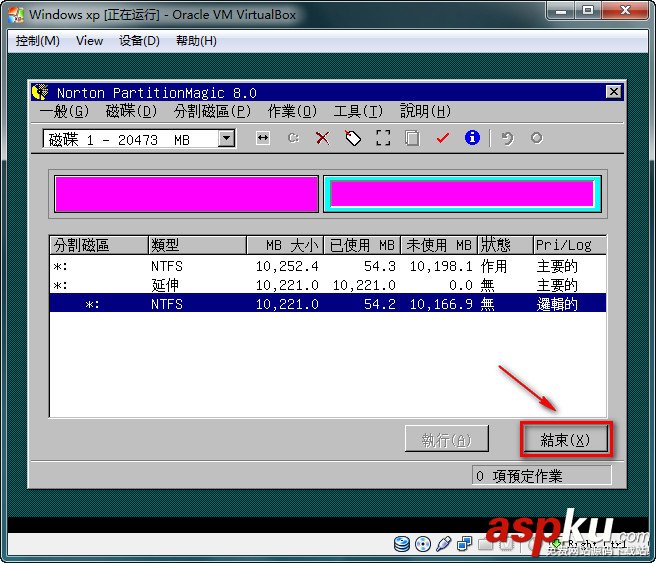656x563 pixels.
Task: Open VirtualBox 帮助(H) menu
Action: [196, 41]
